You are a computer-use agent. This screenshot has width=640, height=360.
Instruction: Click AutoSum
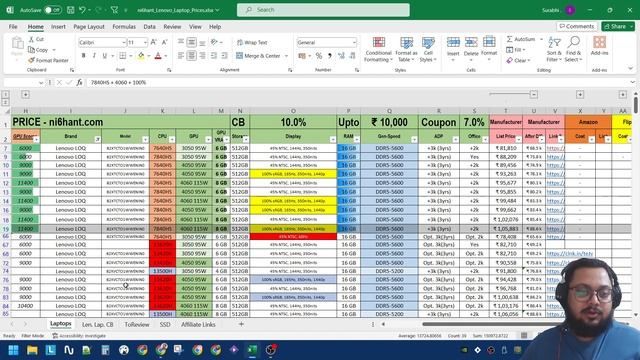coord(521,39)
